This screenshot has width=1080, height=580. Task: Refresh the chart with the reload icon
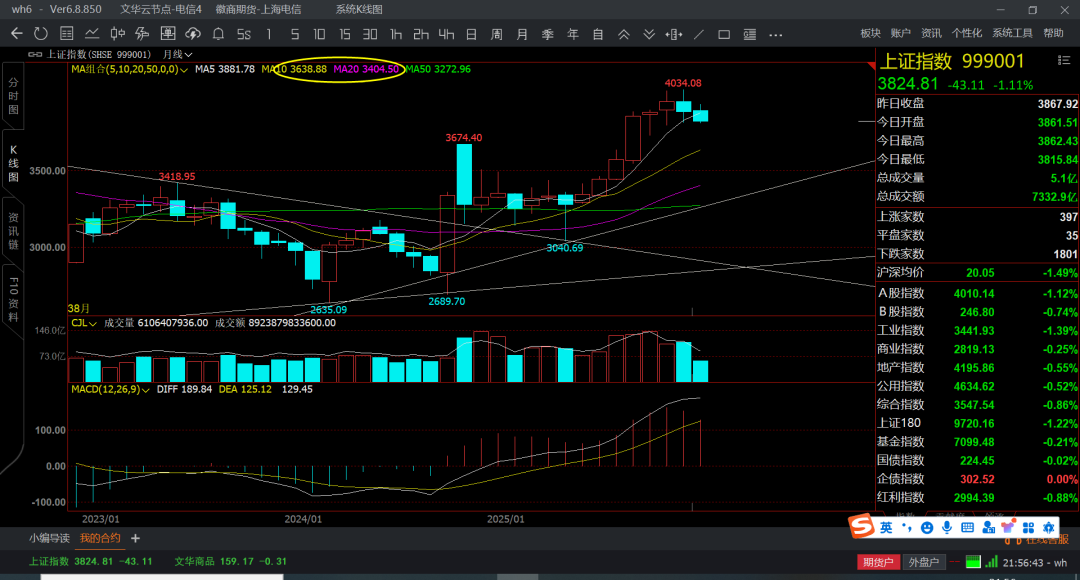pyautogui.click(x=41, y=33)
